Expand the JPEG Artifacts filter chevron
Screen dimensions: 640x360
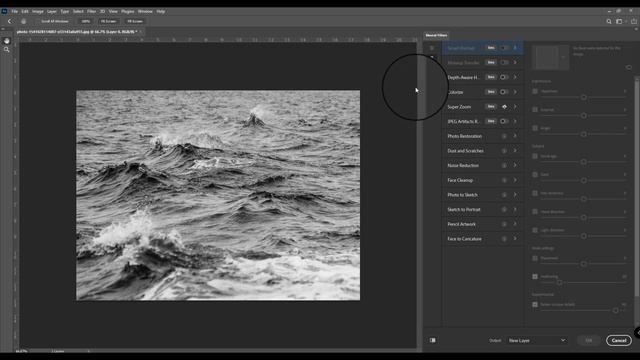[x=516, y=121]
